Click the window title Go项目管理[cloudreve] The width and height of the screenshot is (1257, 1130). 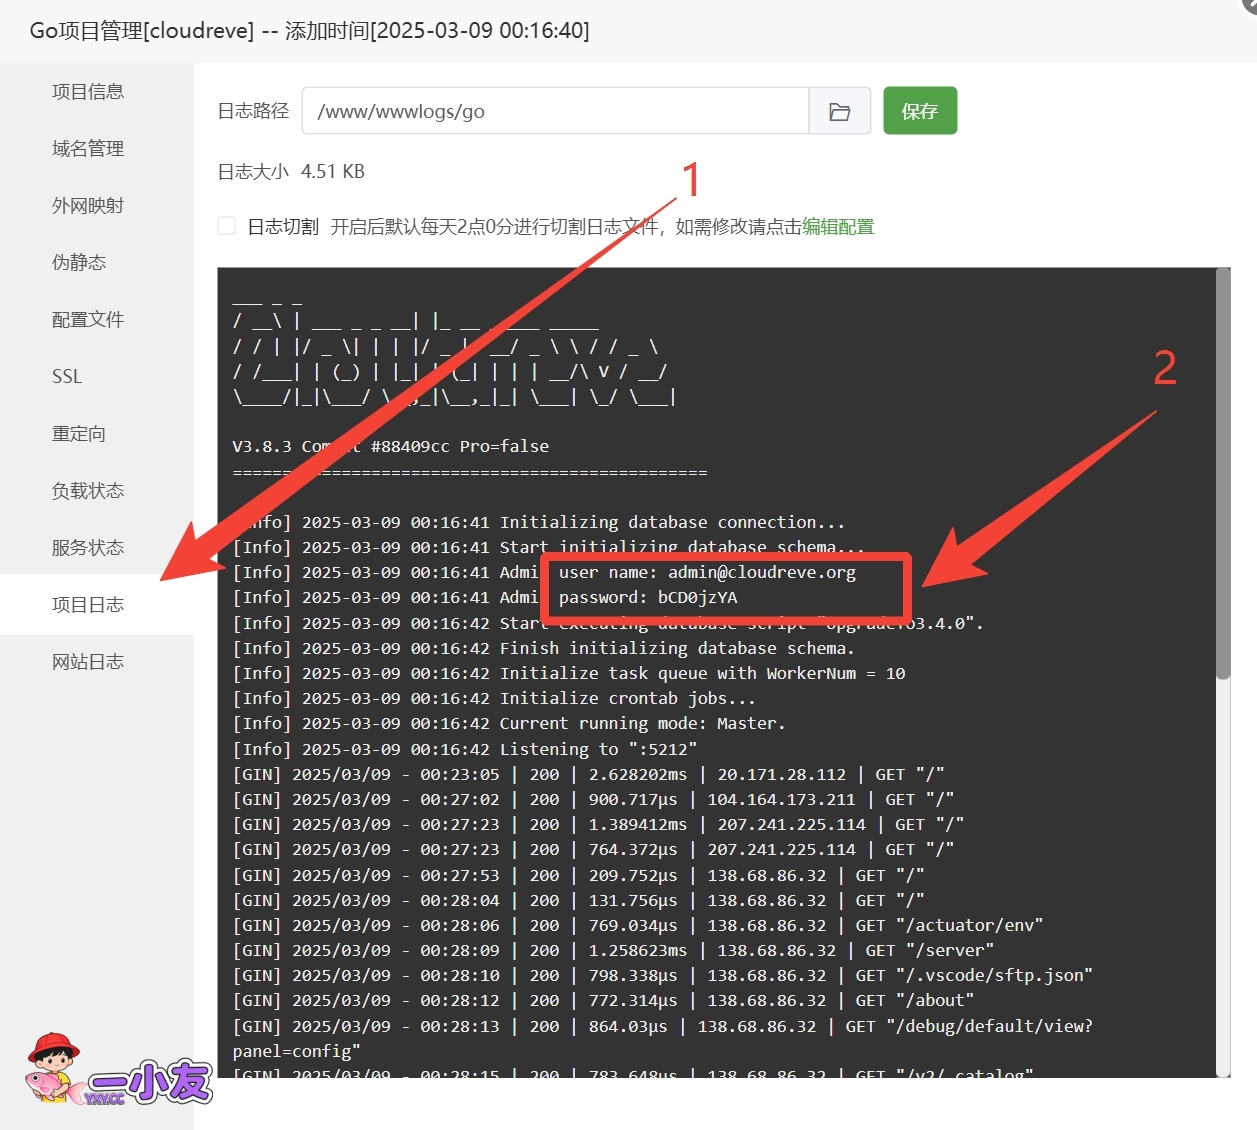pos(142,31)
